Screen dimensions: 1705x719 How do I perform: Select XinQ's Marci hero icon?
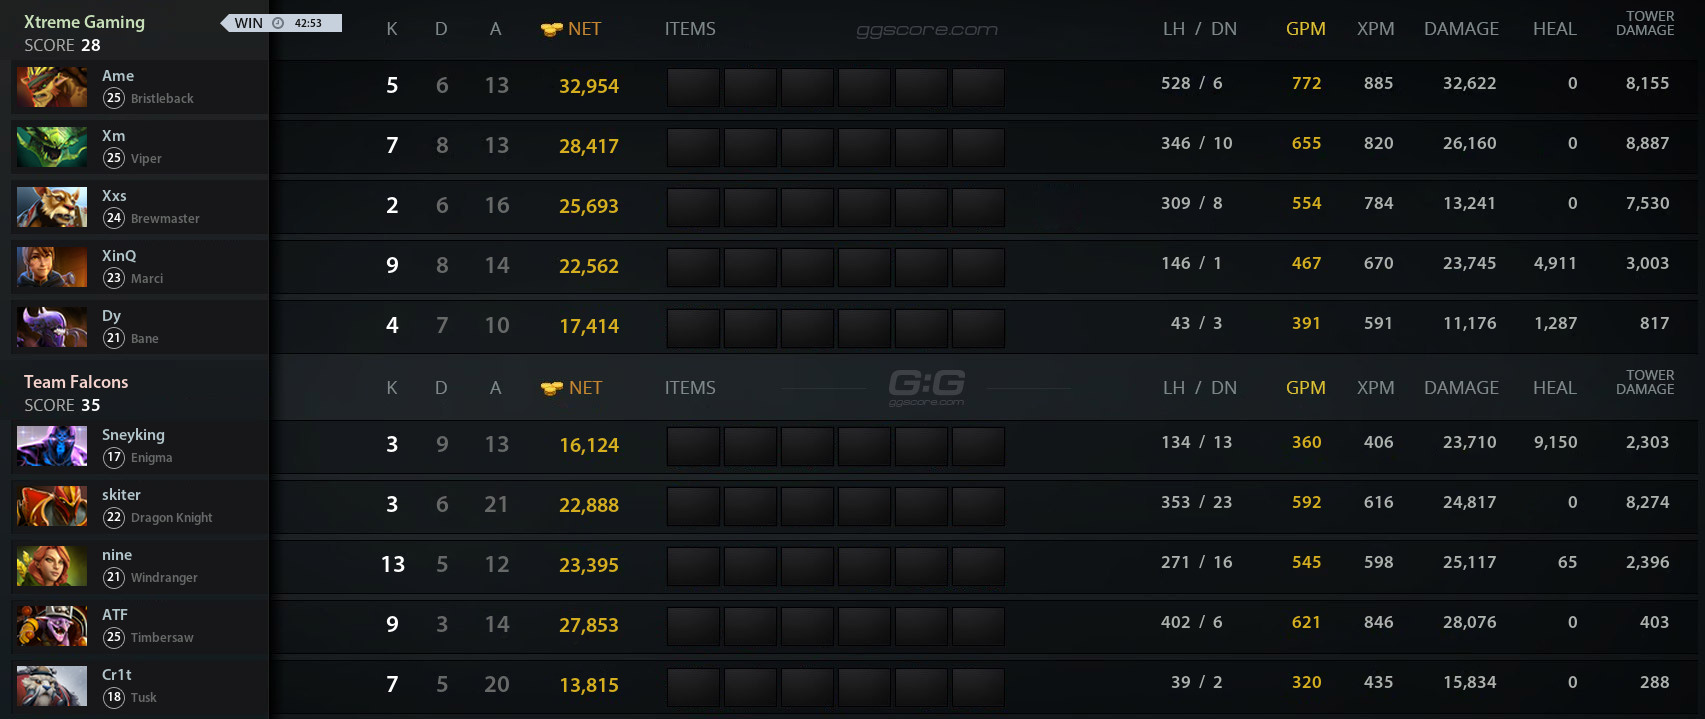pyautogui.click(x=51, y=267)
